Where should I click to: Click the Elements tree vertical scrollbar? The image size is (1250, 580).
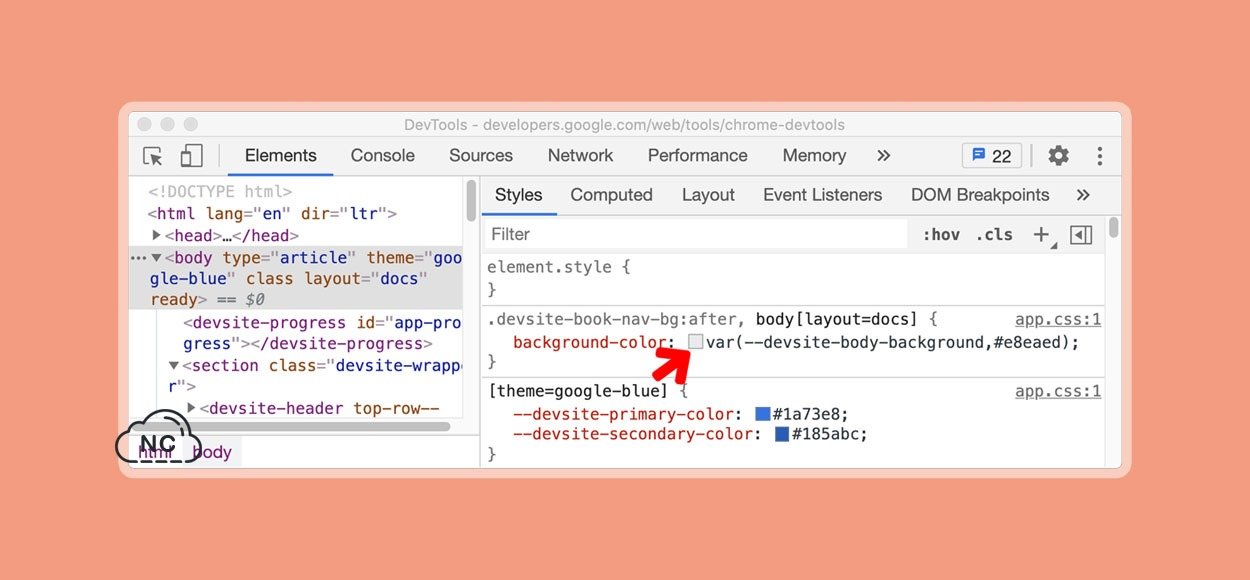point(471,201)
